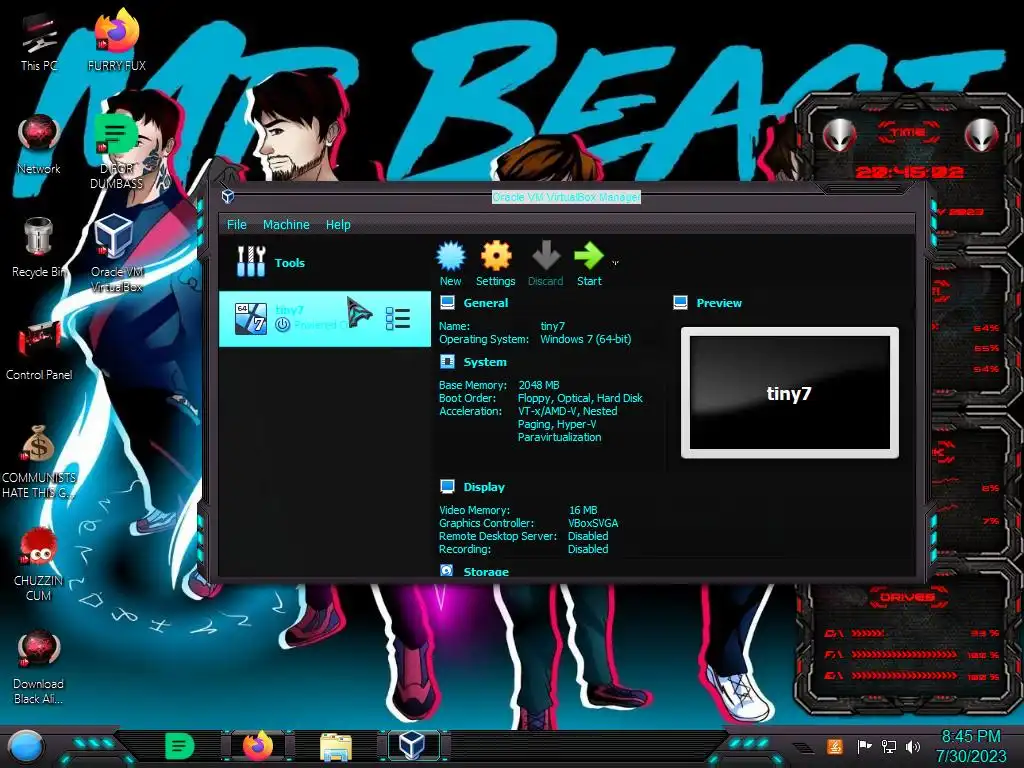Click the System section header

[x=485, y=362]
